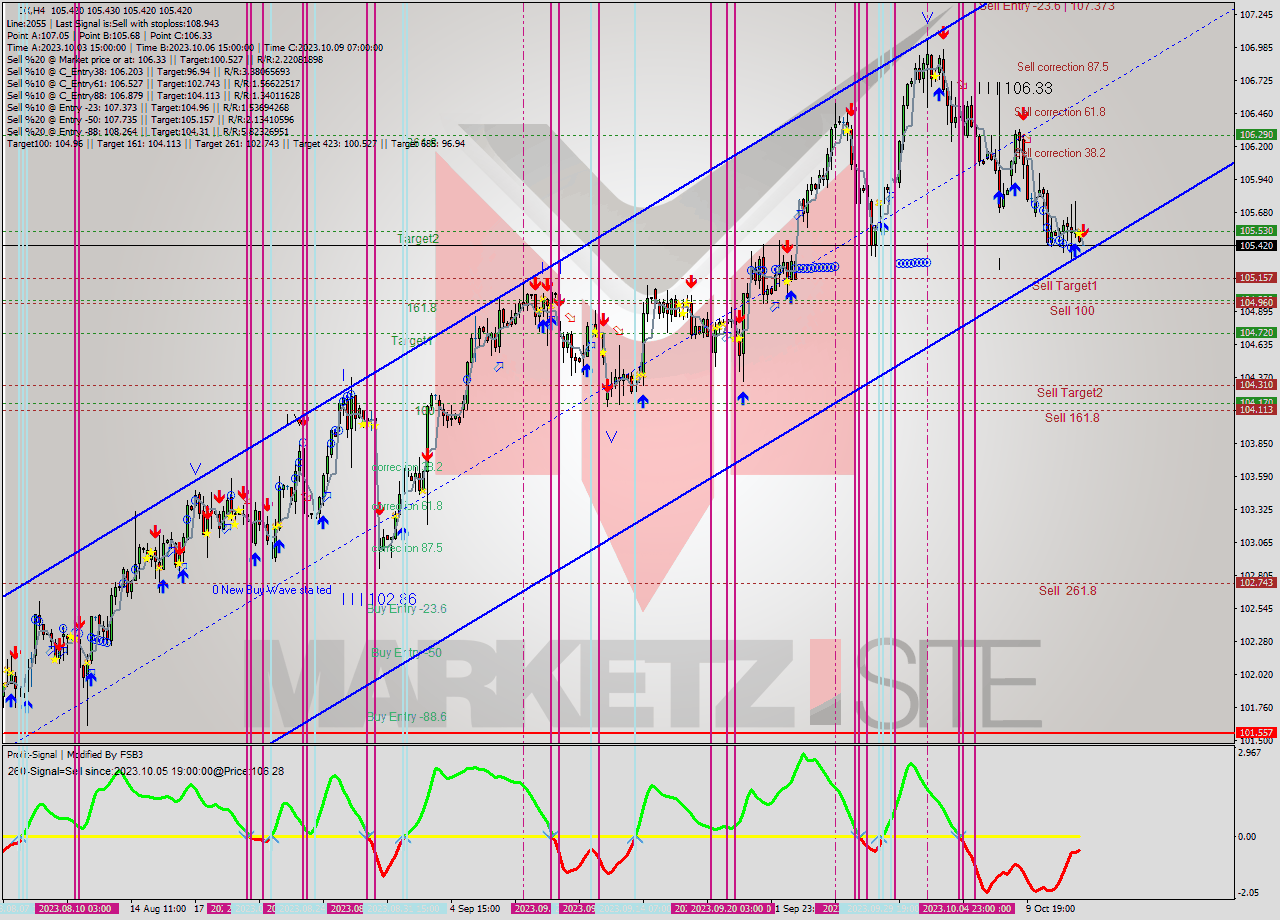Click the 'Sell Target2' label

1070,393
